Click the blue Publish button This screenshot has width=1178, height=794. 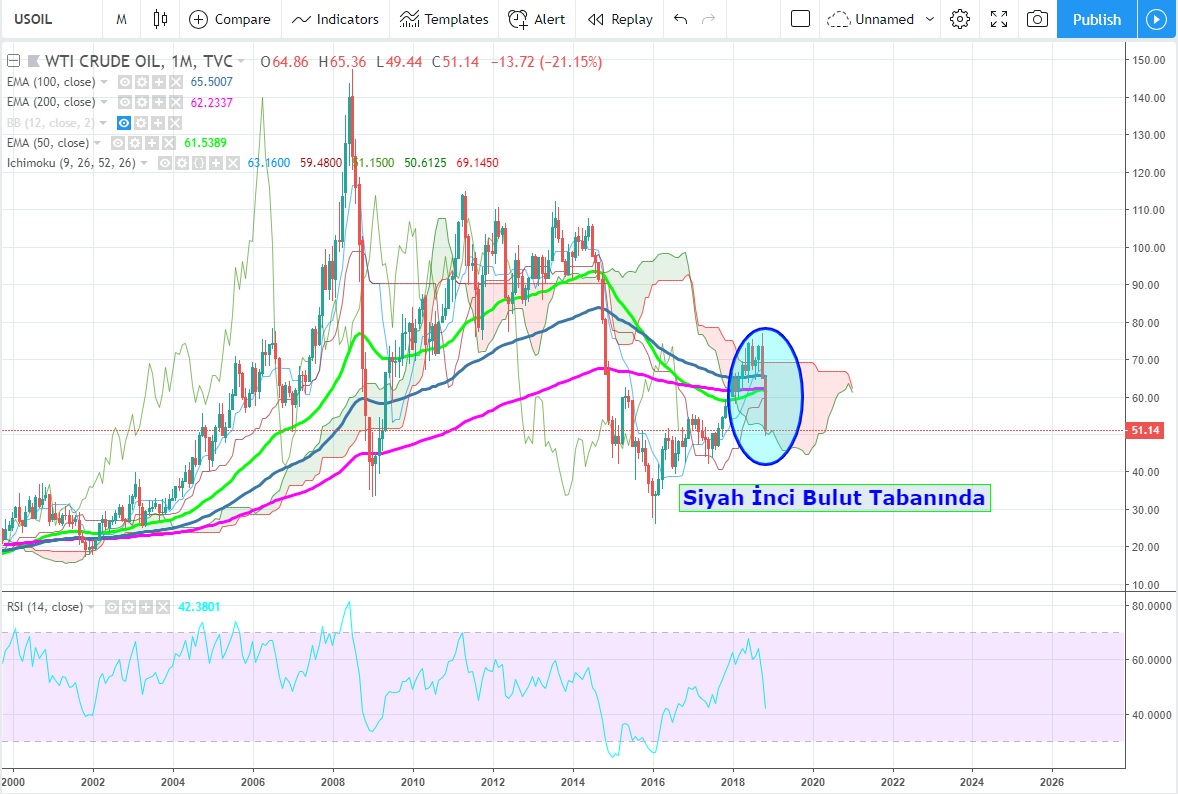coord(1096,19)
